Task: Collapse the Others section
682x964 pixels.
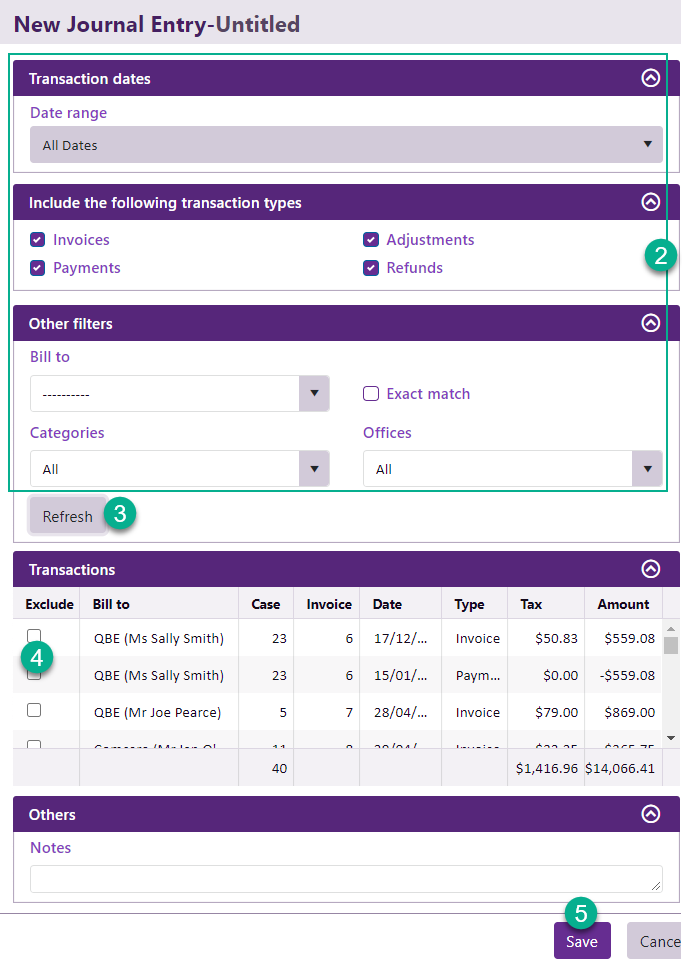Action: pos(650,814)
